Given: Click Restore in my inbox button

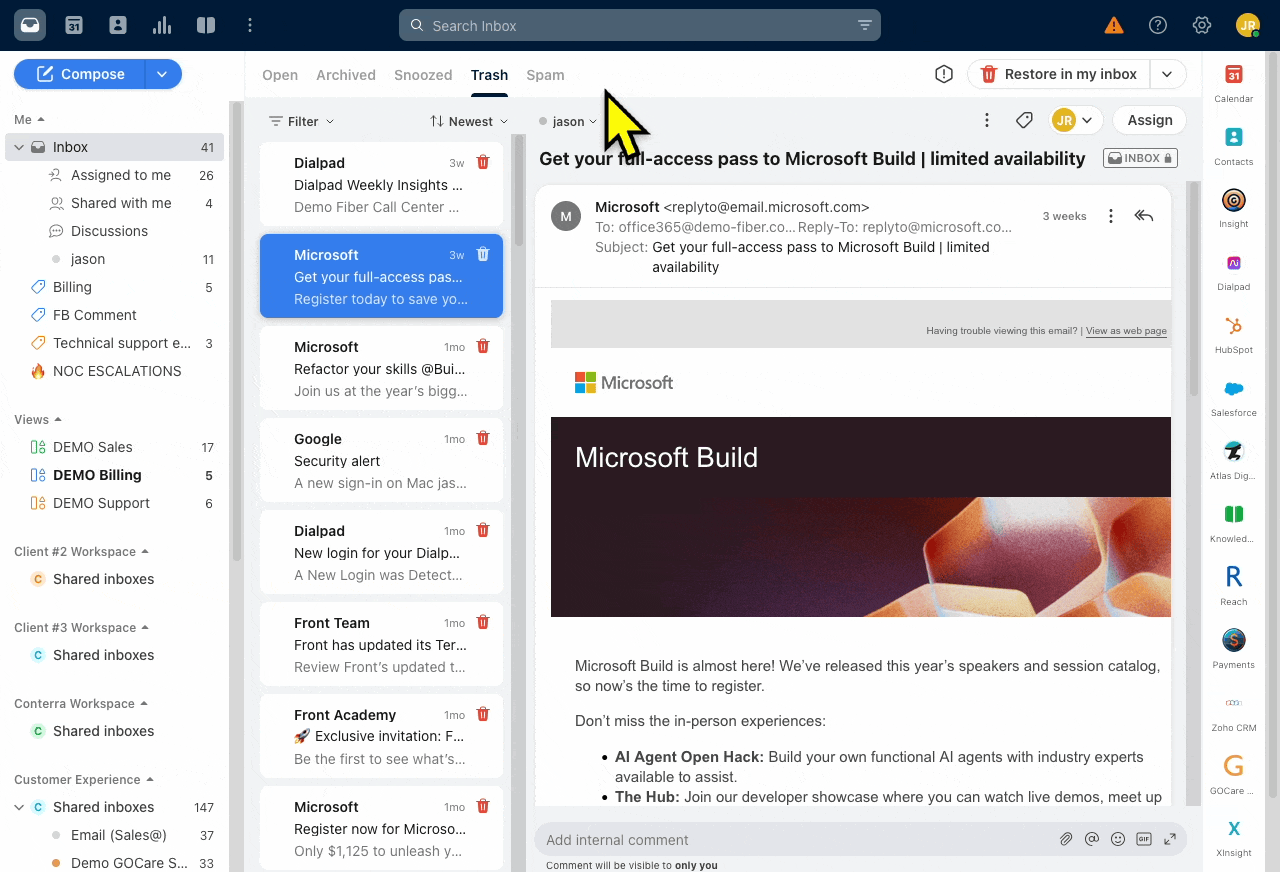Looking at the screenshot, I should [1059, 74].
